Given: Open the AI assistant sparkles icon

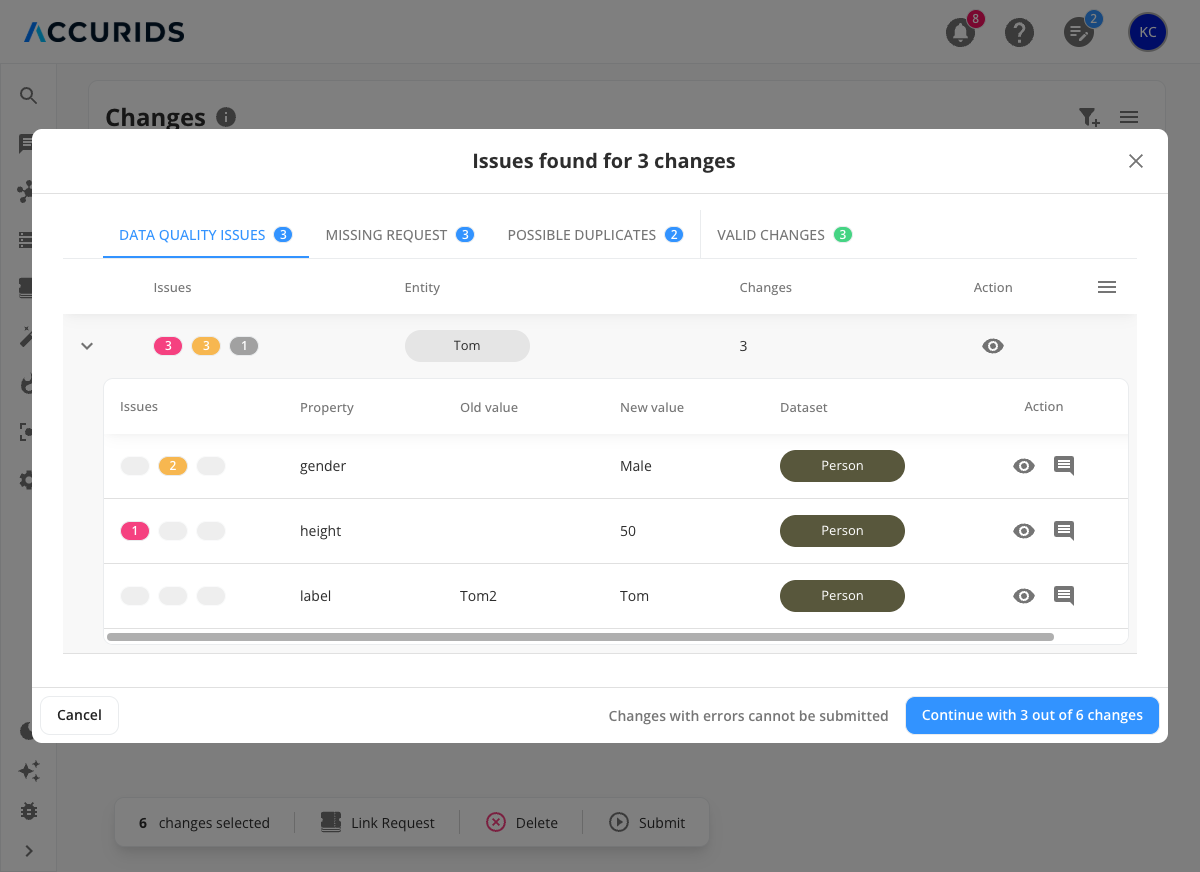Looking at the screenshot, I should point(28,771).
